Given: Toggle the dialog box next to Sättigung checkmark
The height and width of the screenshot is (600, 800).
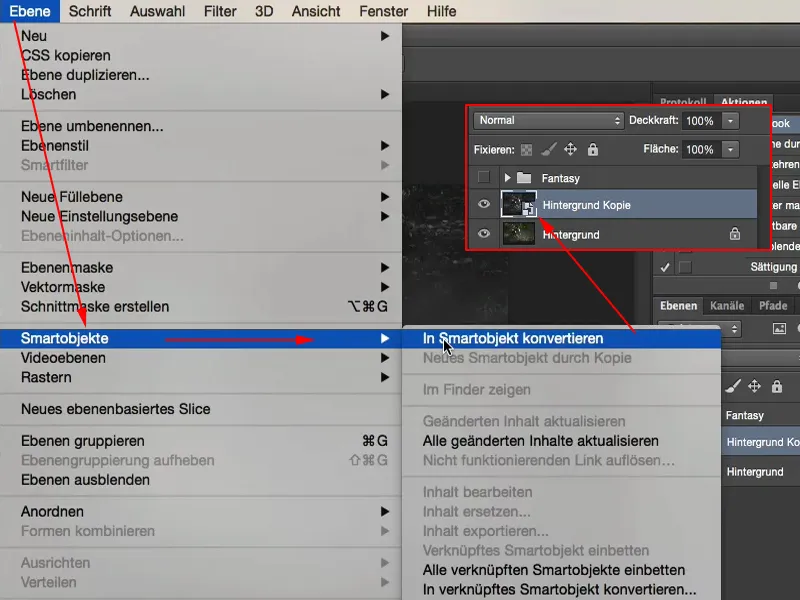Looking at the screenshot, I should tap(685, 267).
